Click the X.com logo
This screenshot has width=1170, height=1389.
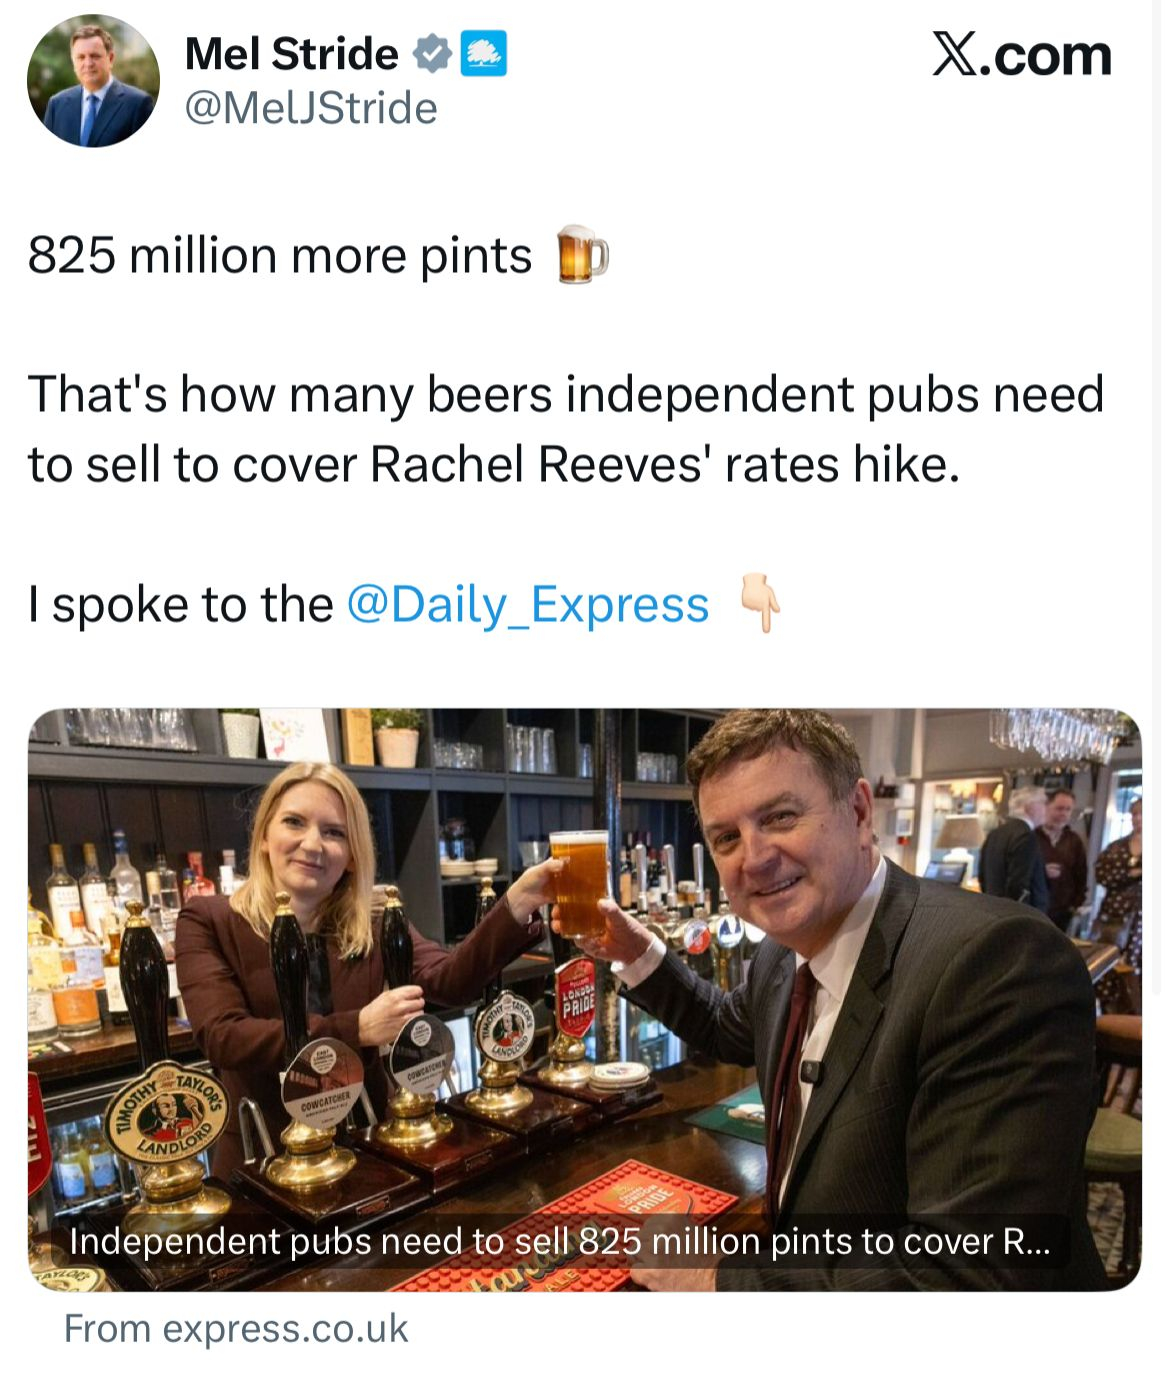coord(1021,55)
